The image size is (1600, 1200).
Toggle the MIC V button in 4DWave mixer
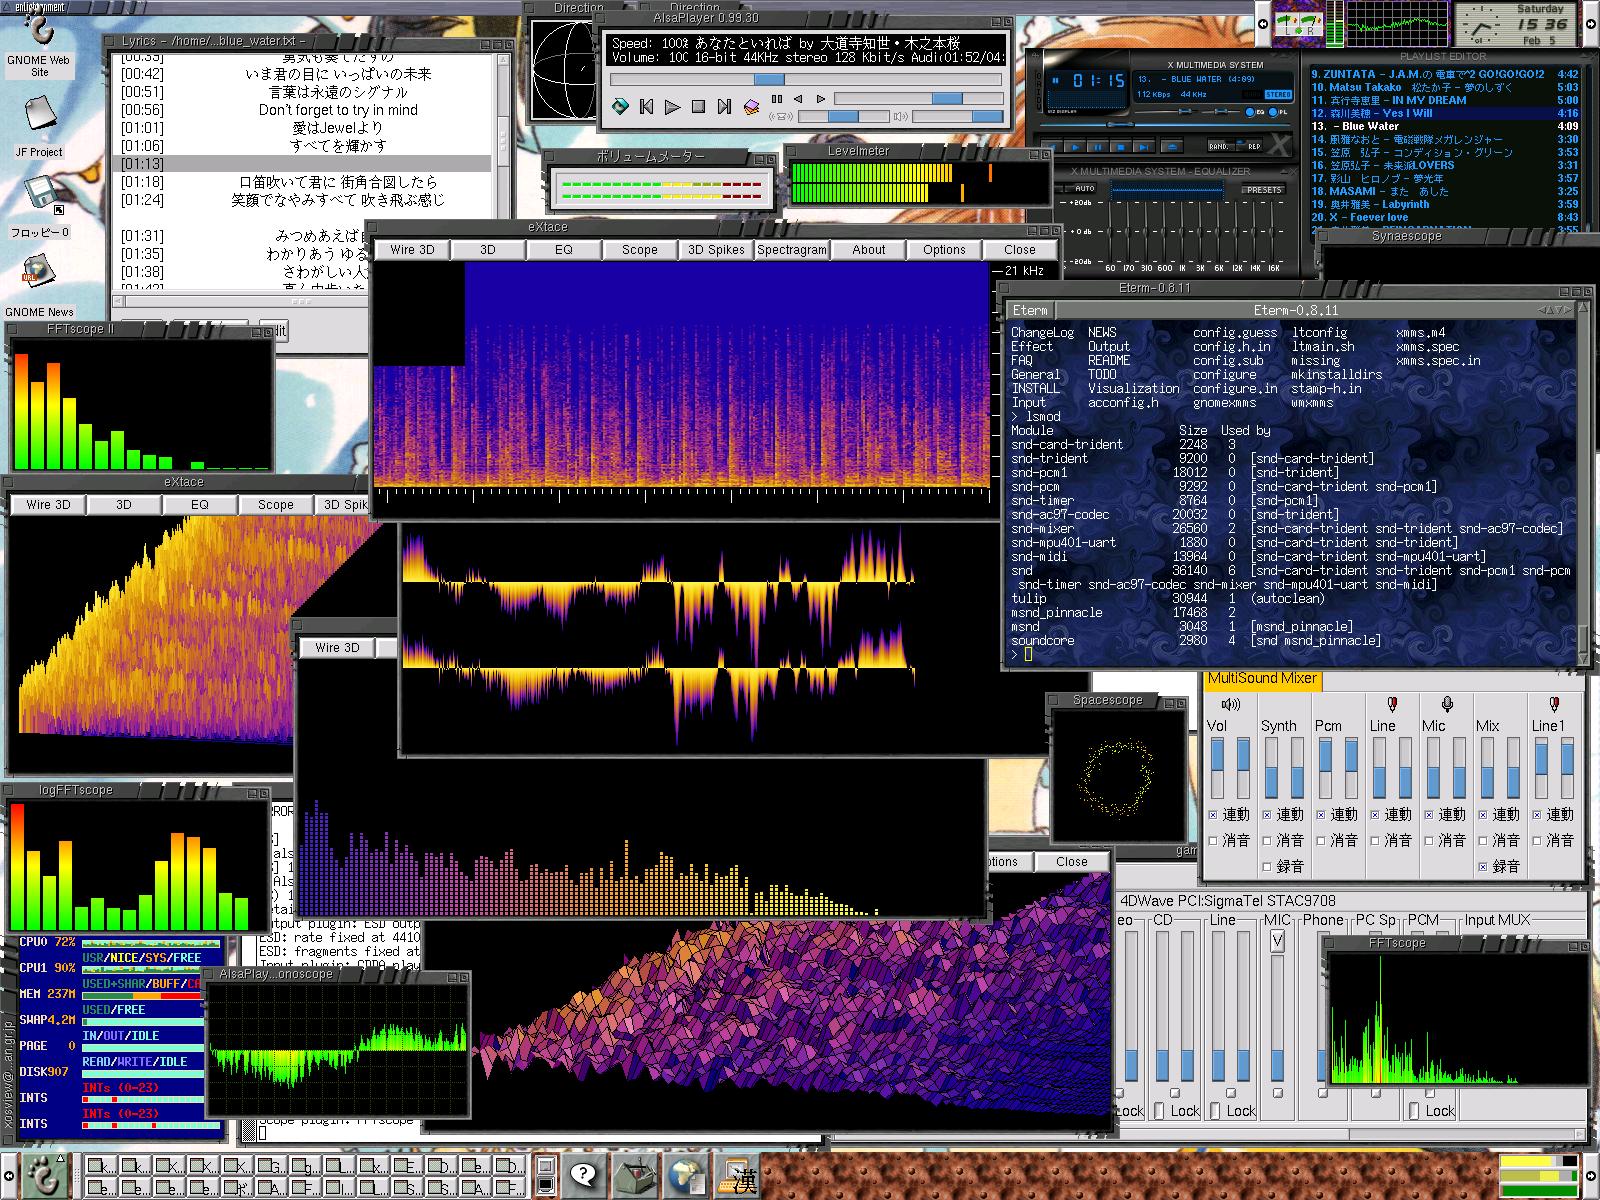[1277, 940]
